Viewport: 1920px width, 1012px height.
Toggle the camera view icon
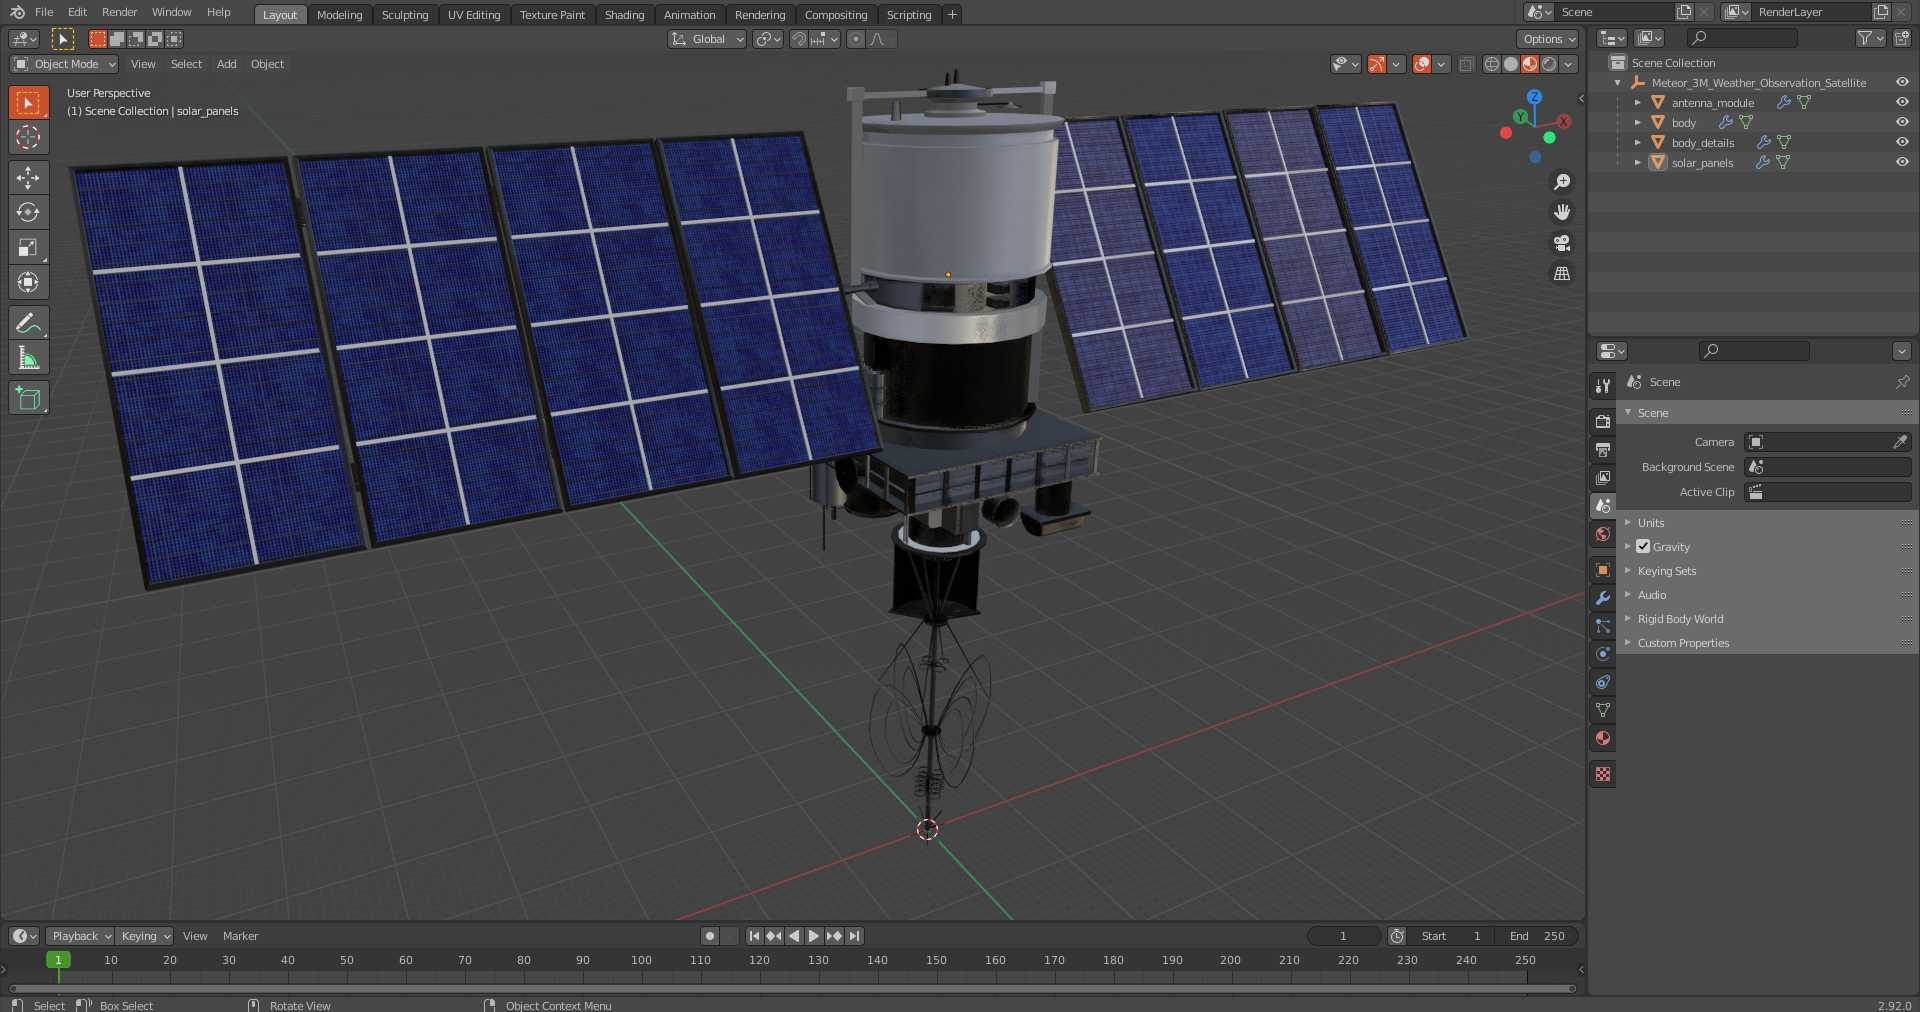coord(1561,243)
